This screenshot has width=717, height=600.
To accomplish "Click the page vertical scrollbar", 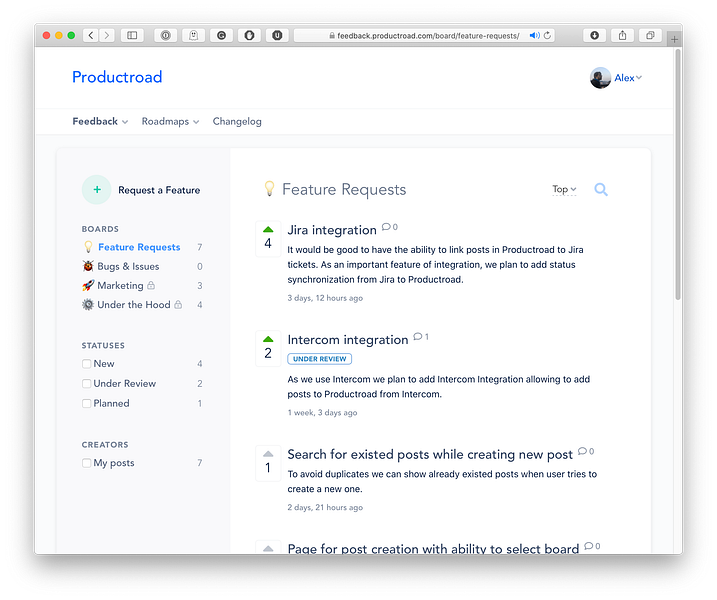I will [678, 174].
